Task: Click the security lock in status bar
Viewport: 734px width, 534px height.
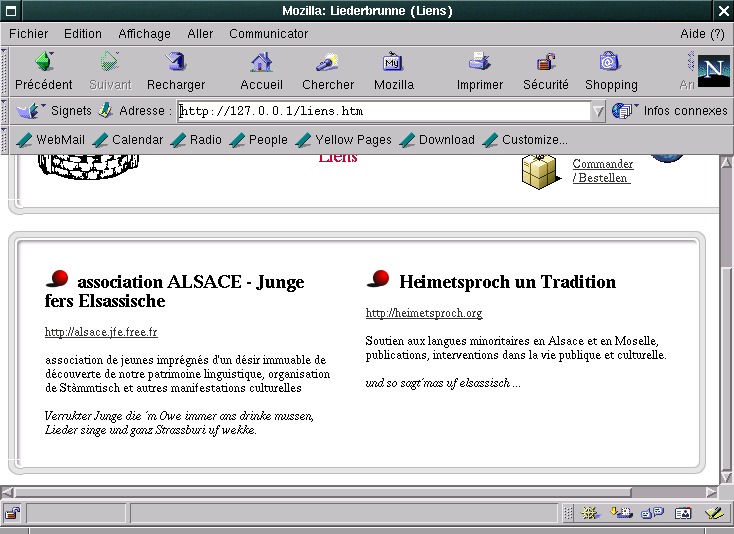Action: (12, 513)
